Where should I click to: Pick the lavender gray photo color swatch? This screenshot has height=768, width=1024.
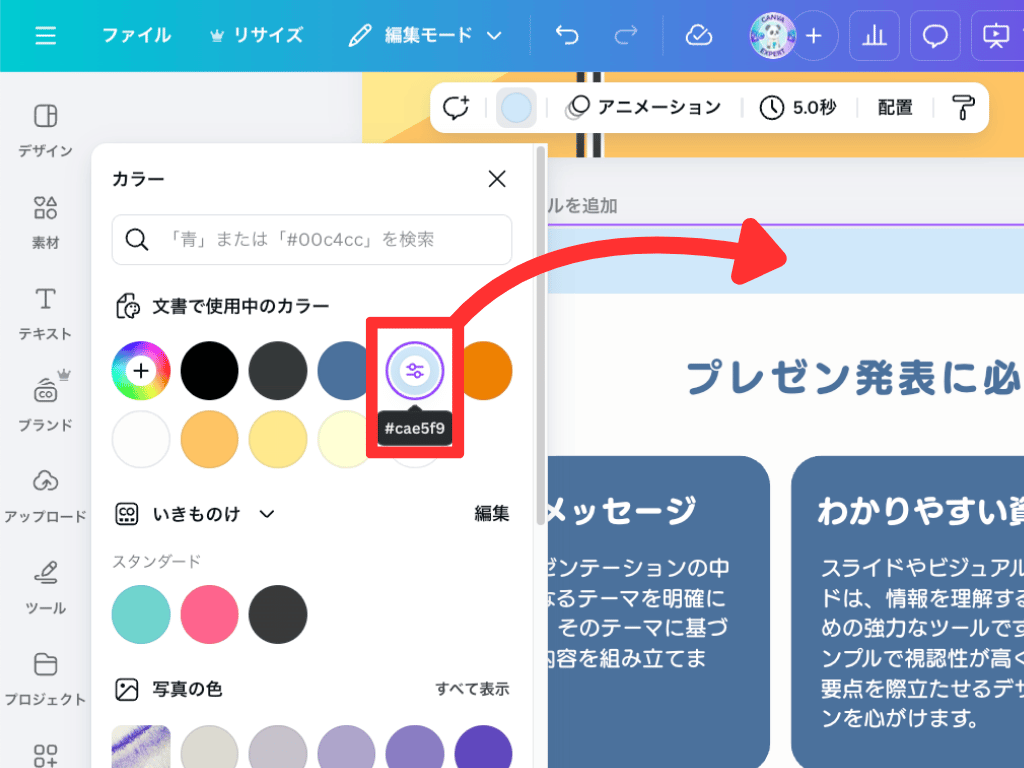coord(278,746)
